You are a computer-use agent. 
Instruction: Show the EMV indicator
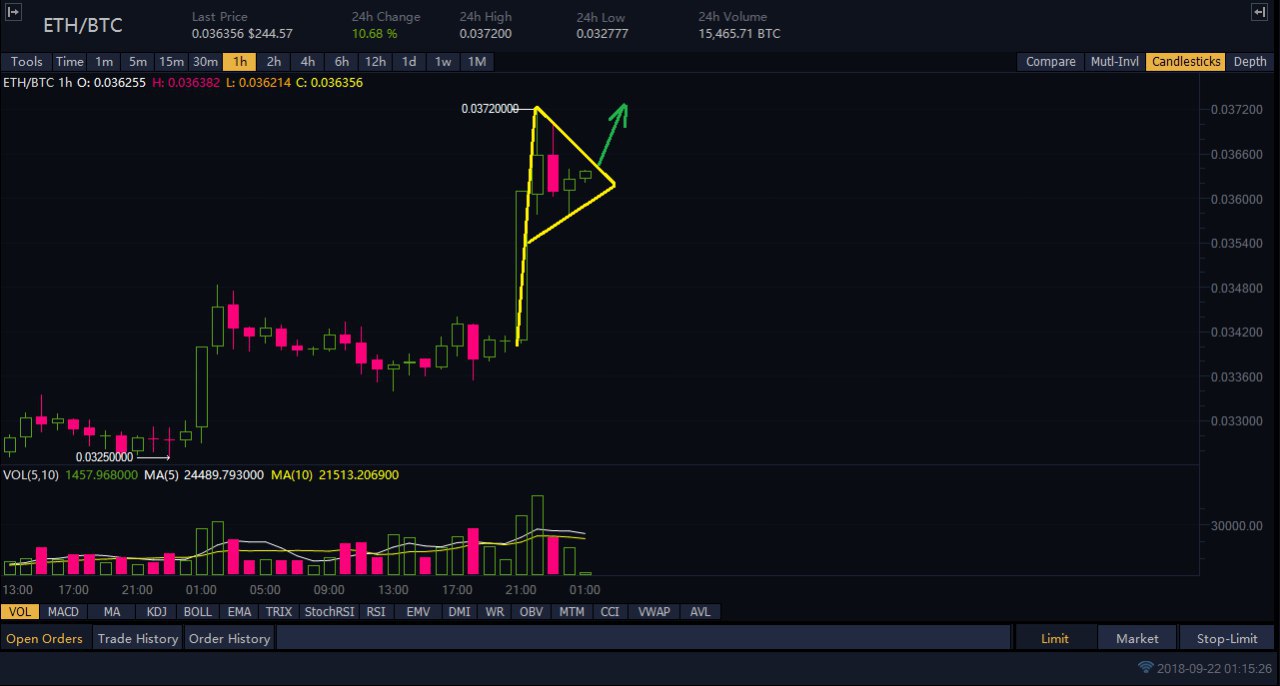tap(418, 611)
